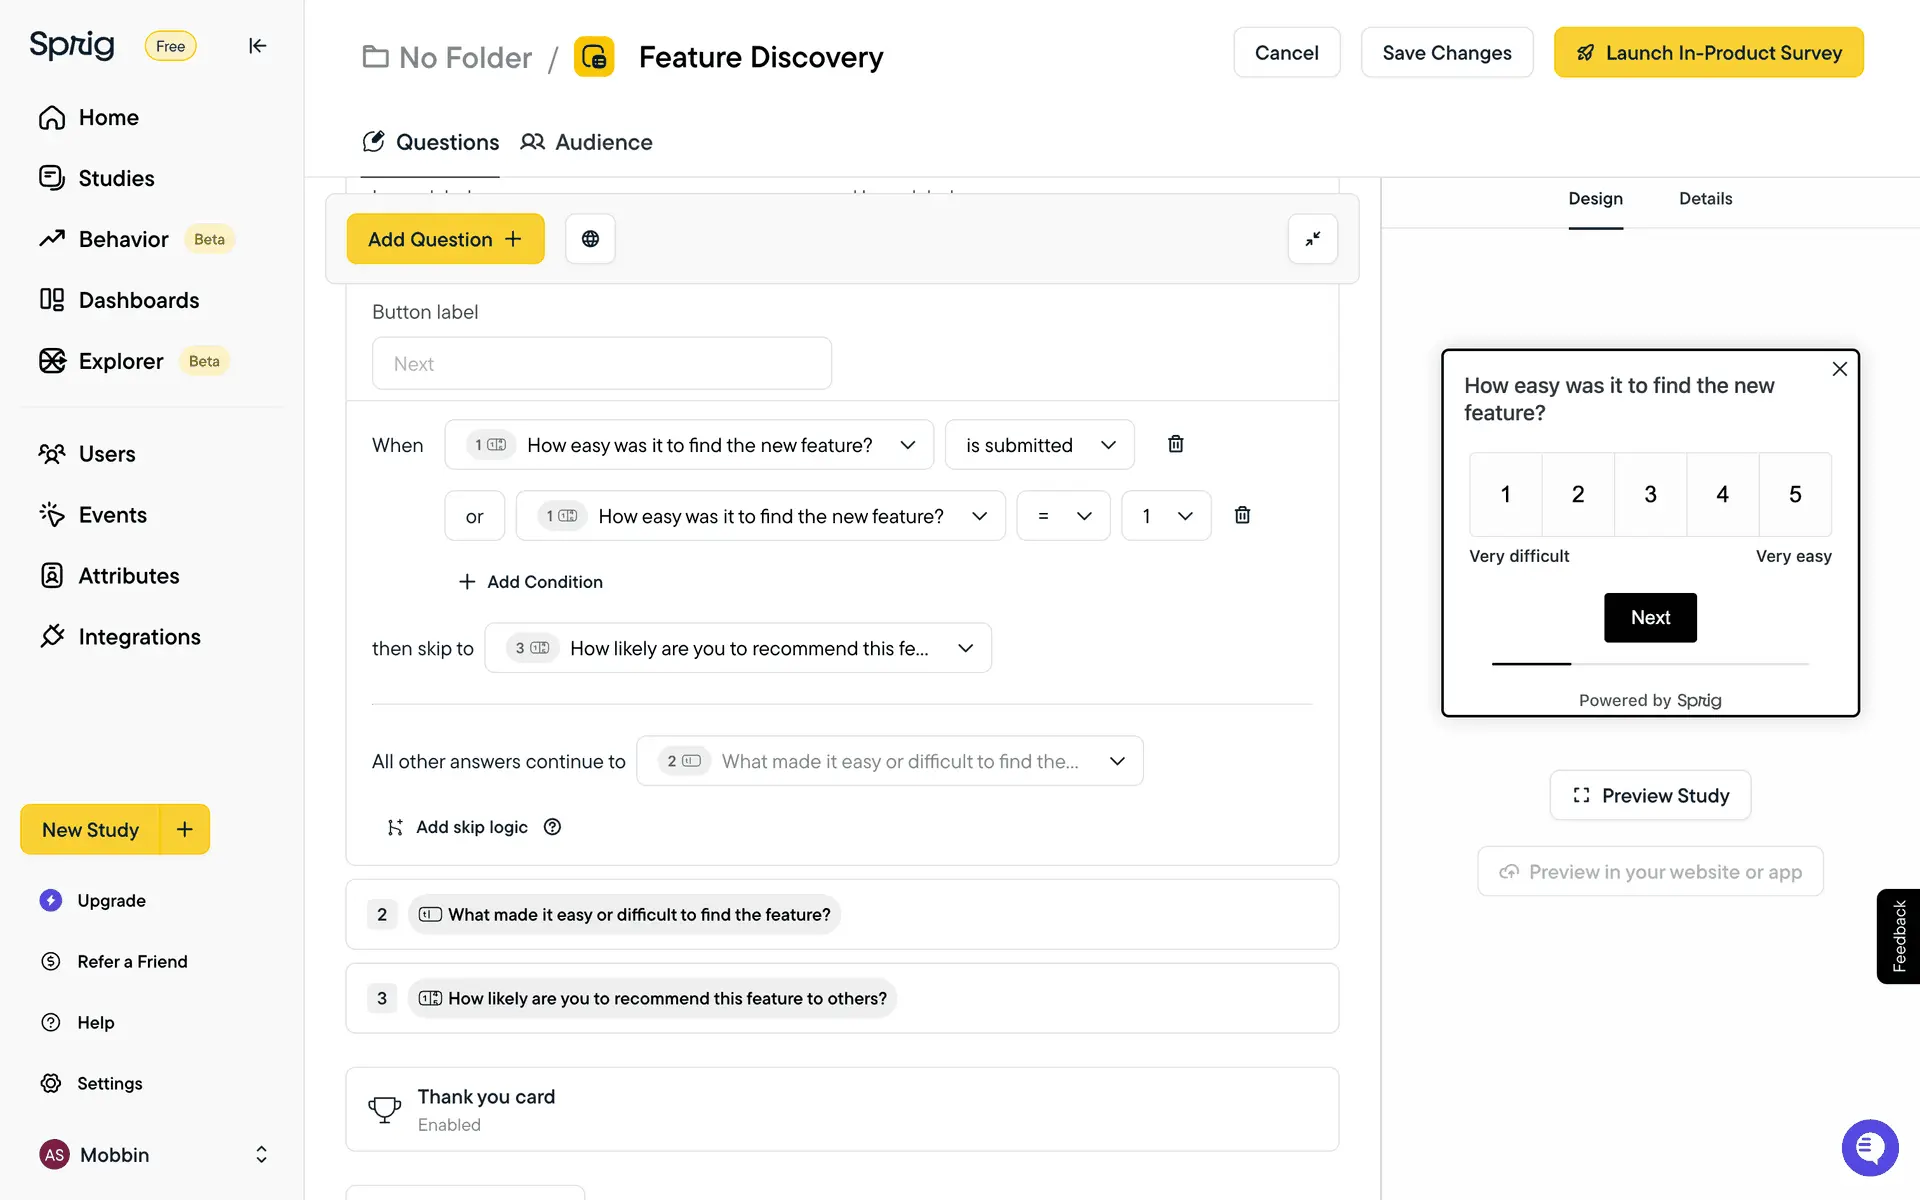Collapse the sidebar with arrow icon

pos(257,46)
